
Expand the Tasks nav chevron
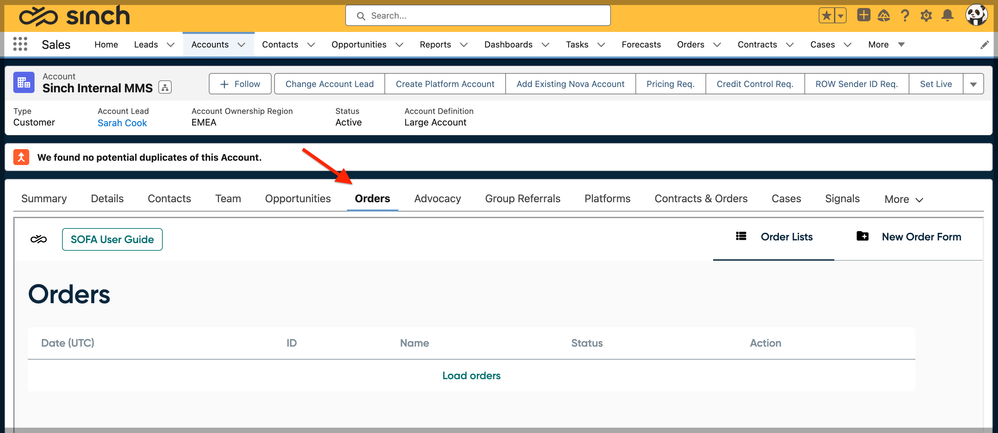[601, 45]
